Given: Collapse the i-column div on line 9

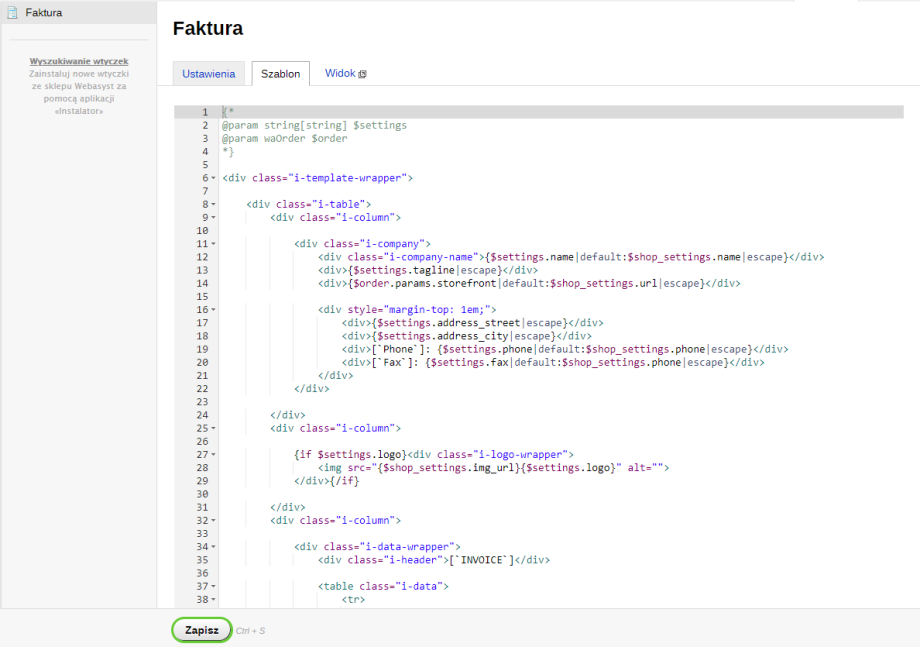Looking at the screenshot, I should (x=214, y=217).
